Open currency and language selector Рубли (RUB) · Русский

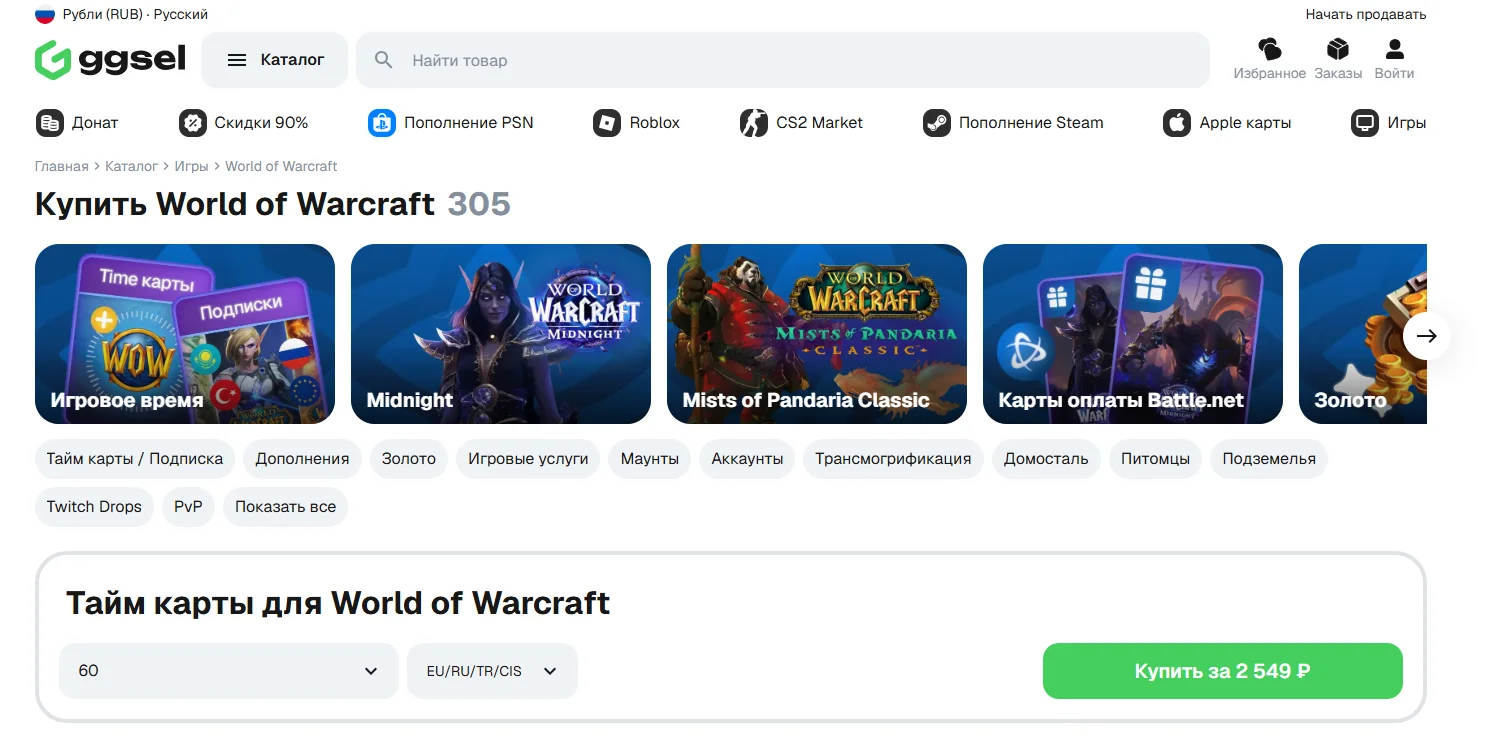tap(122, 14)
